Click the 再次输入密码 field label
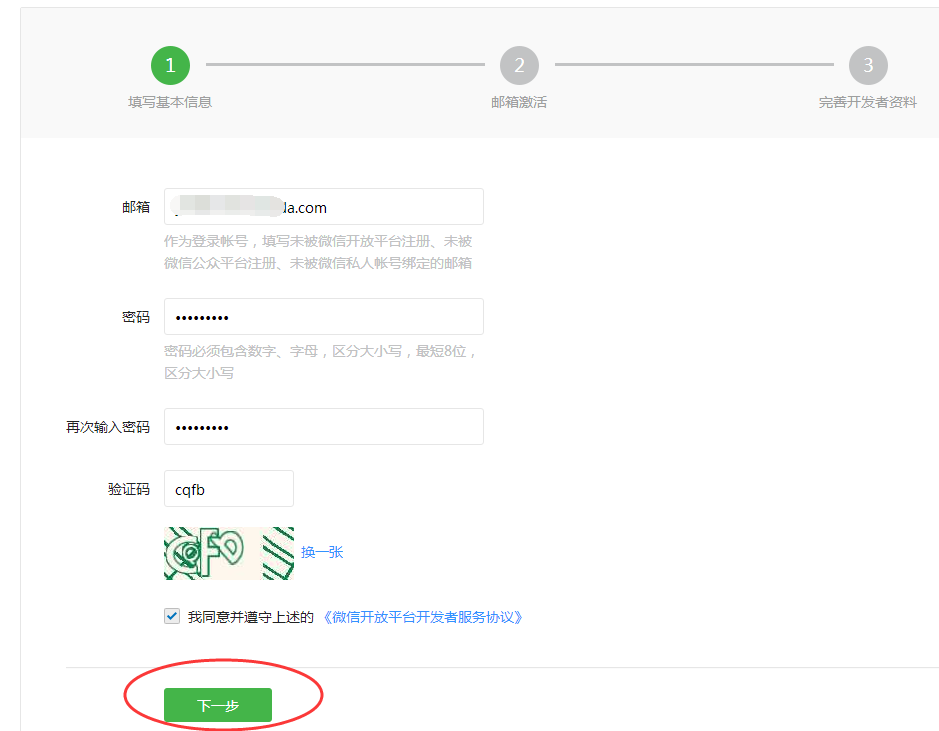Image resolution: width=939 pixels, height=731 pixels. (108, 427)
